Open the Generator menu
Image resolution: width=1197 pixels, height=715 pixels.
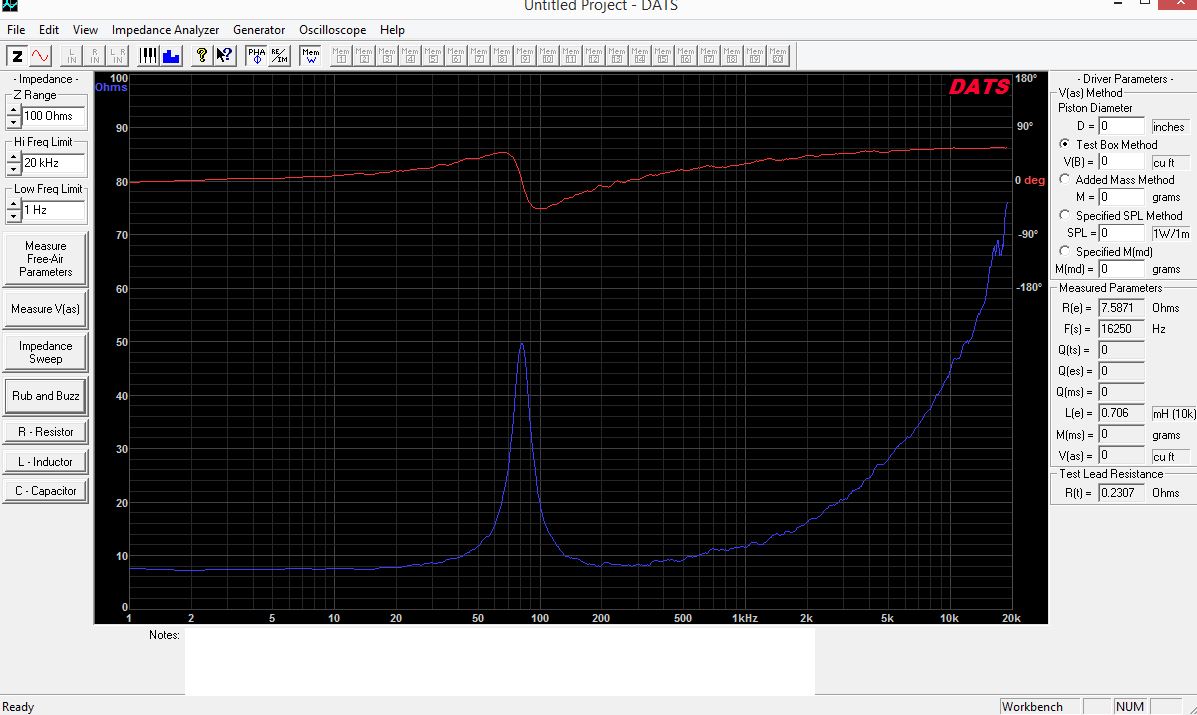259,30
